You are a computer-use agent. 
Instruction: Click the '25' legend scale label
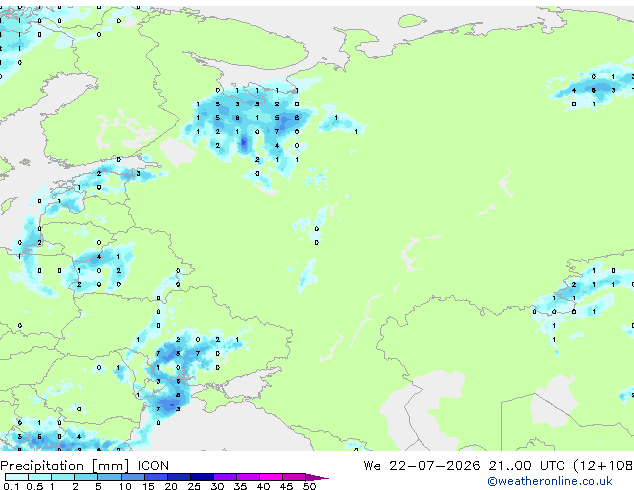[194, 486]
